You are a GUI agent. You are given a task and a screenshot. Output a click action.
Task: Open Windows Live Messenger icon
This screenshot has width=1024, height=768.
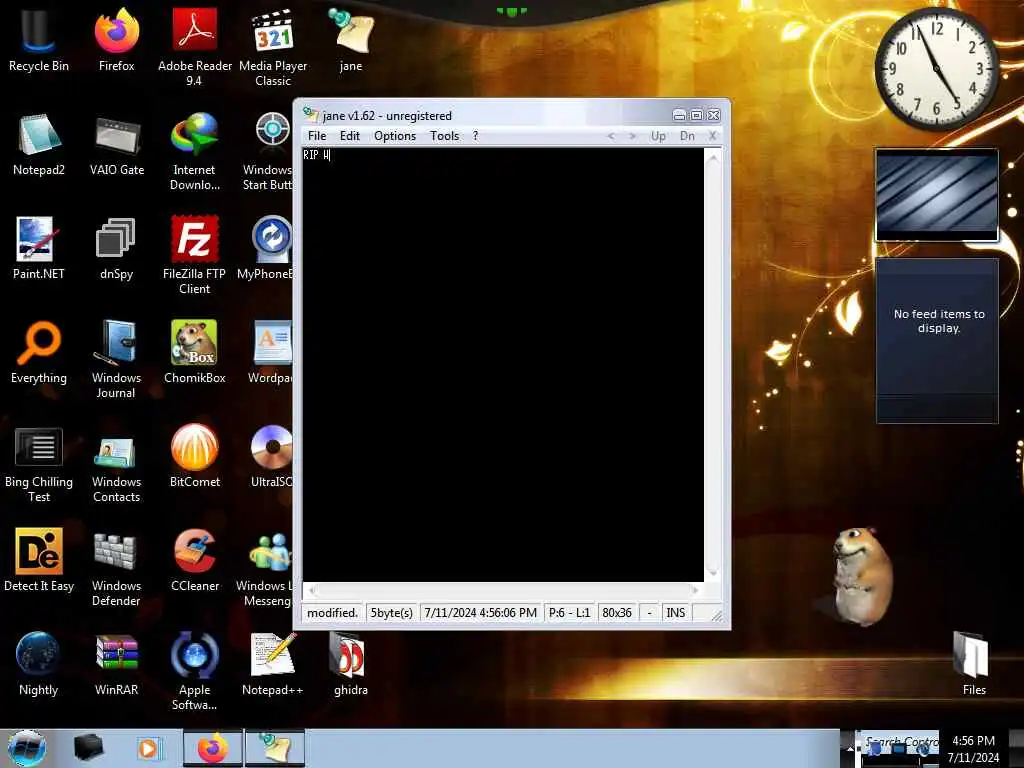tap(265, 567)
